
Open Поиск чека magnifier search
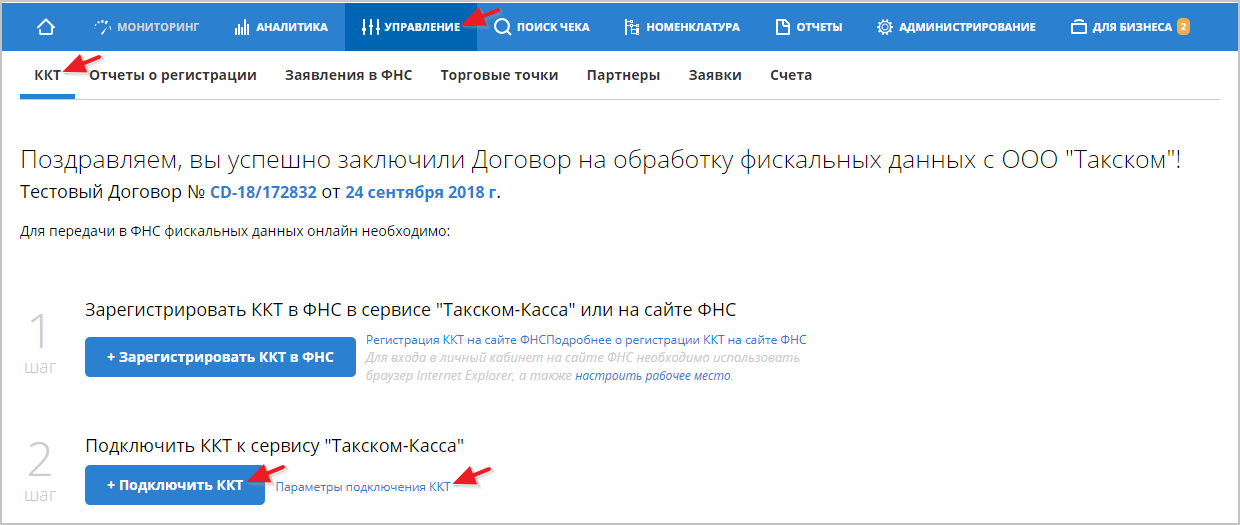click(x=503, y=27)
